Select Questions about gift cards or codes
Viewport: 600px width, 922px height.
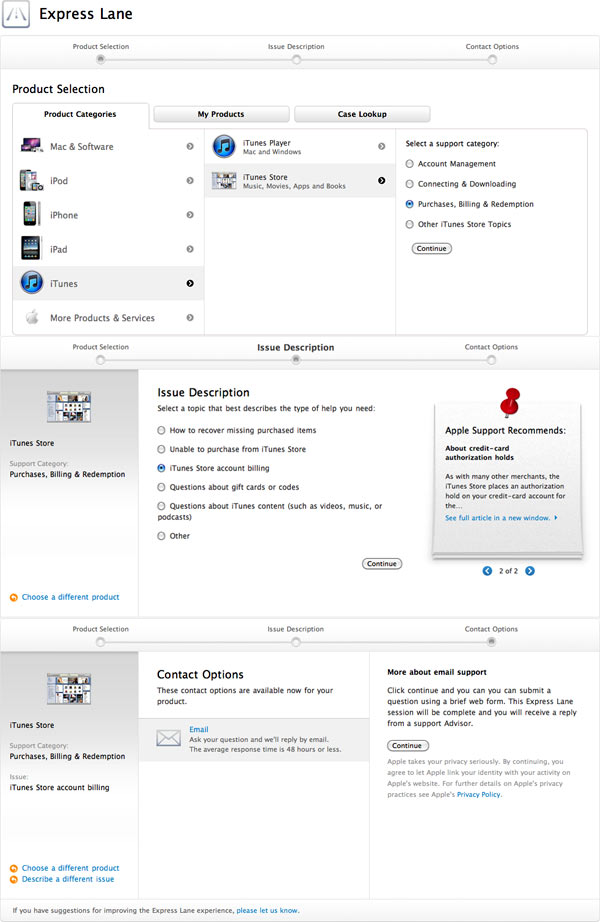162,487
